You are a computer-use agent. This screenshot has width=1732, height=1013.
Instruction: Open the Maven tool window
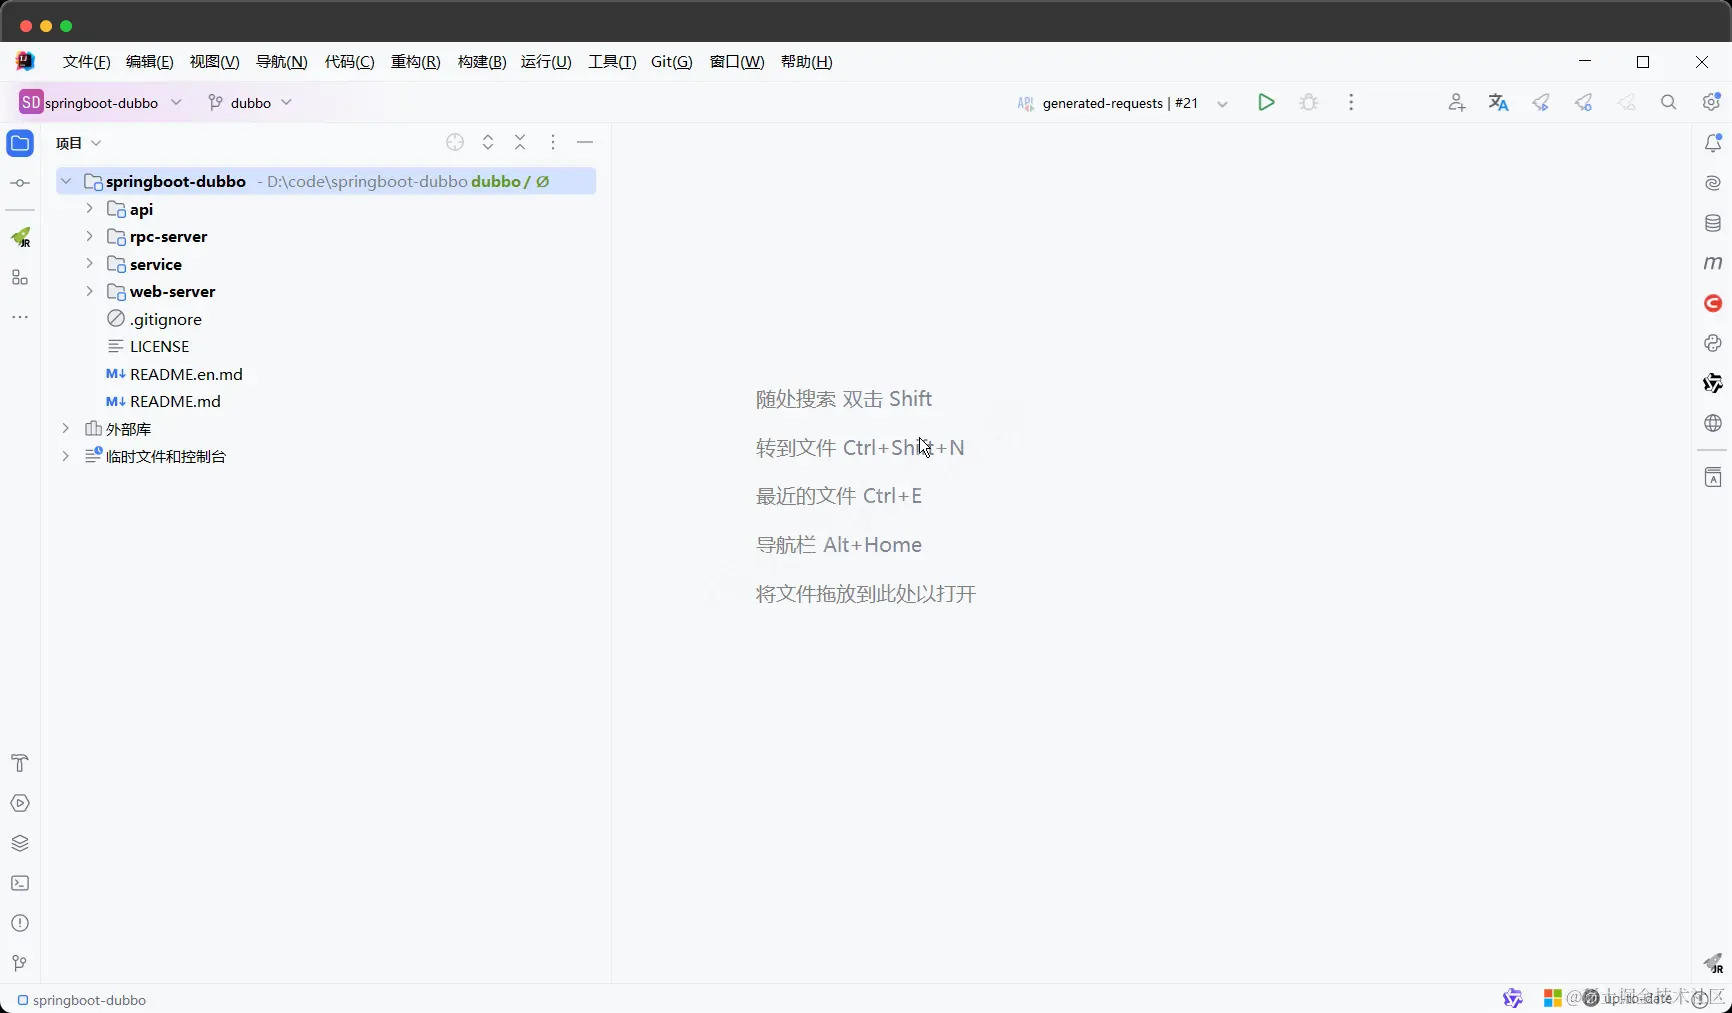tap(1713, 263)
